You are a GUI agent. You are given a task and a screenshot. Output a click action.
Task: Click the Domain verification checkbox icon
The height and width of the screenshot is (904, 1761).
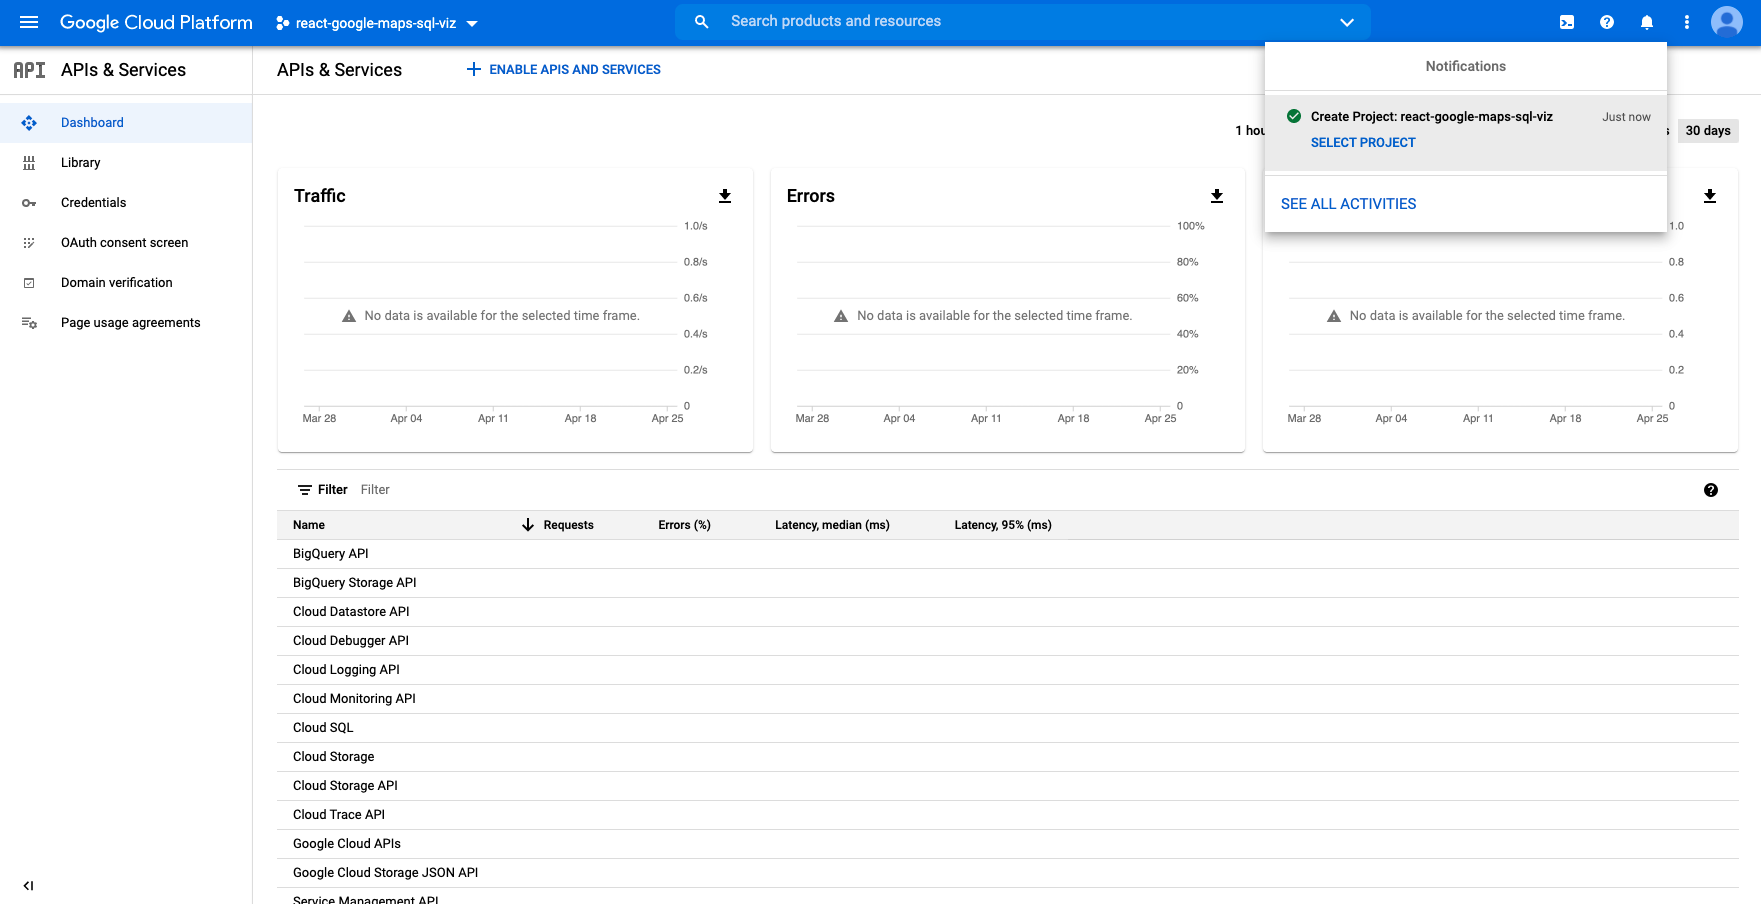click(29, 283)
